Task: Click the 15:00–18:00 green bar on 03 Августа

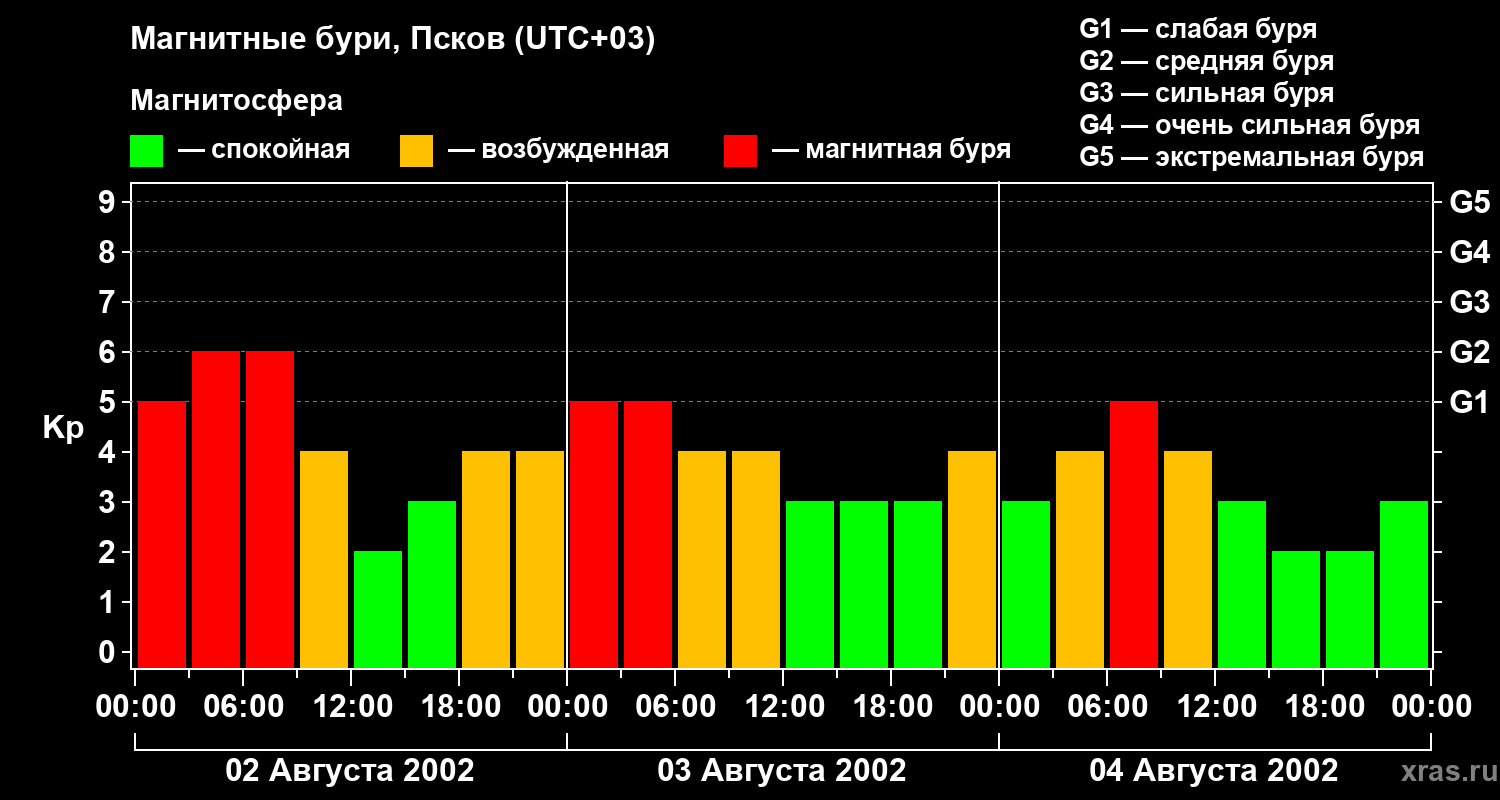Action: [864, 584]
